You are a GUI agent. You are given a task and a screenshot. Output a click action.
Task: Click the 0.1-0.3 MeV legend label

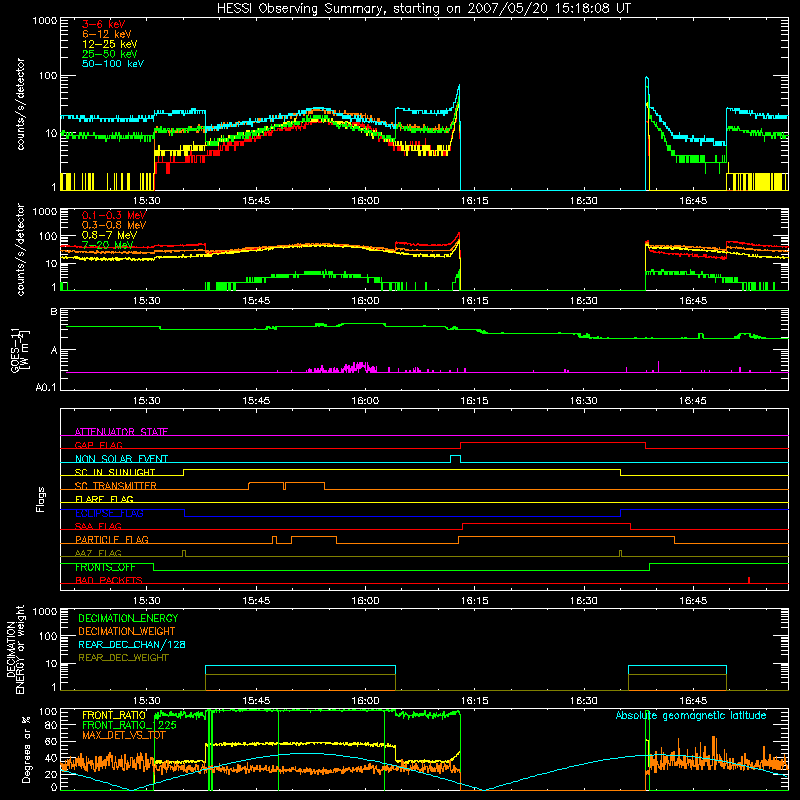[113, 215]
